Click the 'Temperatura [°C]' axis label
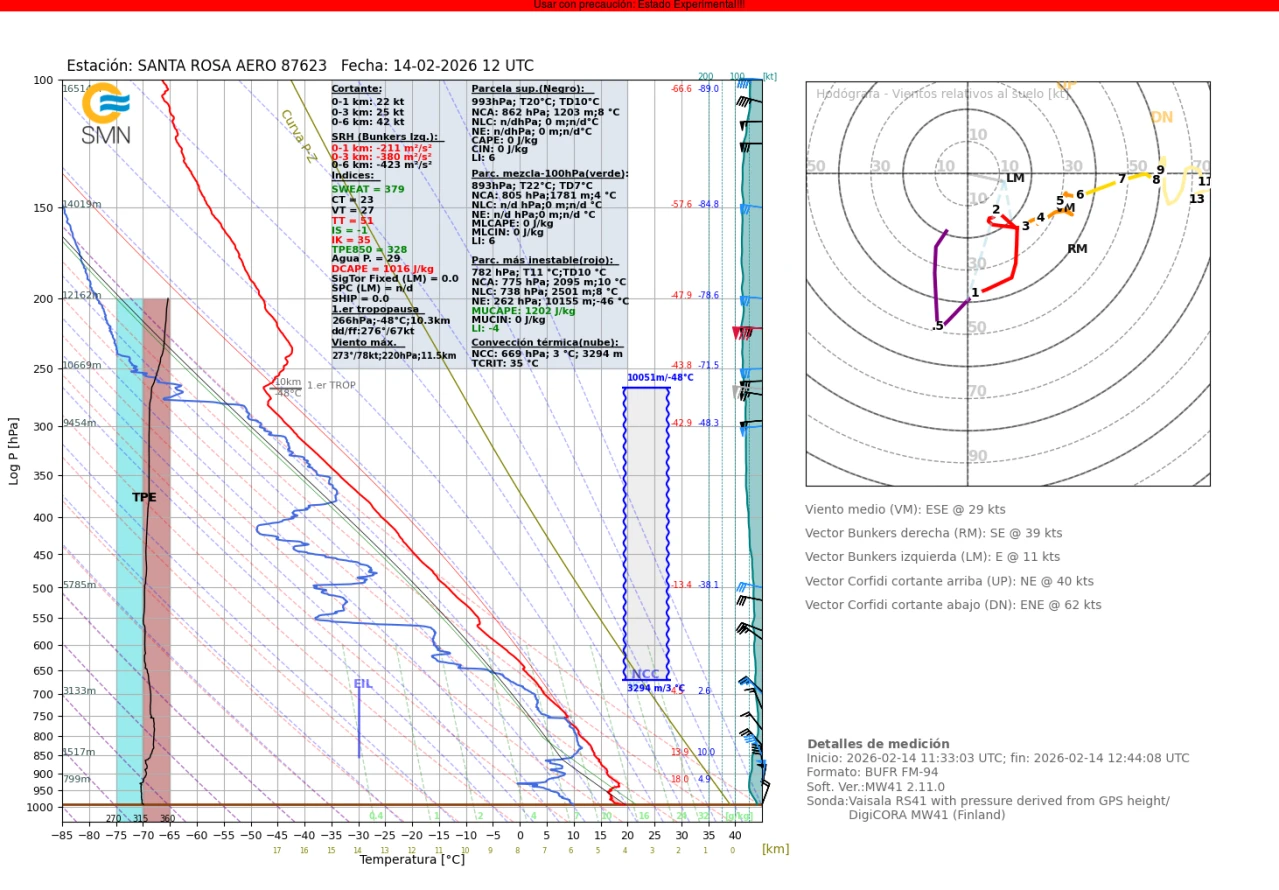 [x=412, y=859]
